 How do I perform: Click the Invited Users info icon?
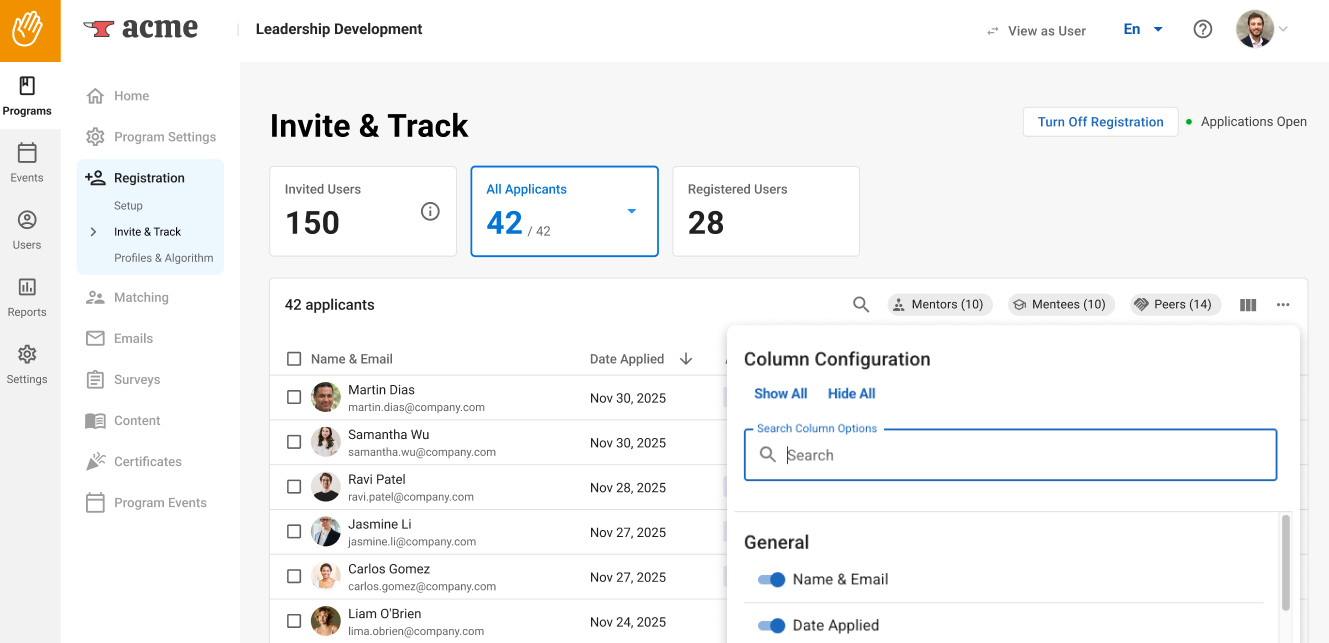click(430, 211)
